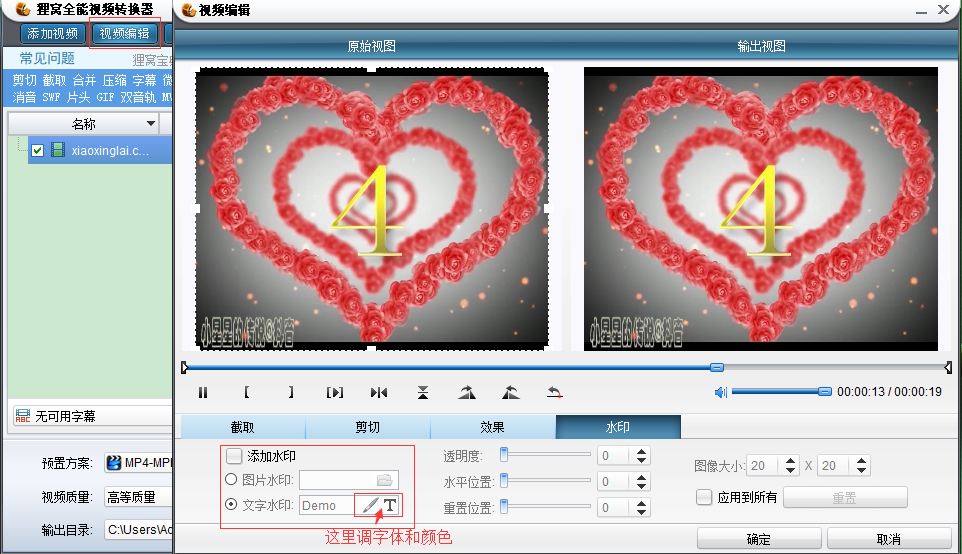This screenshot has height=554, width=962.
Task: Click the horizontal flip icon
Action: 379,393
